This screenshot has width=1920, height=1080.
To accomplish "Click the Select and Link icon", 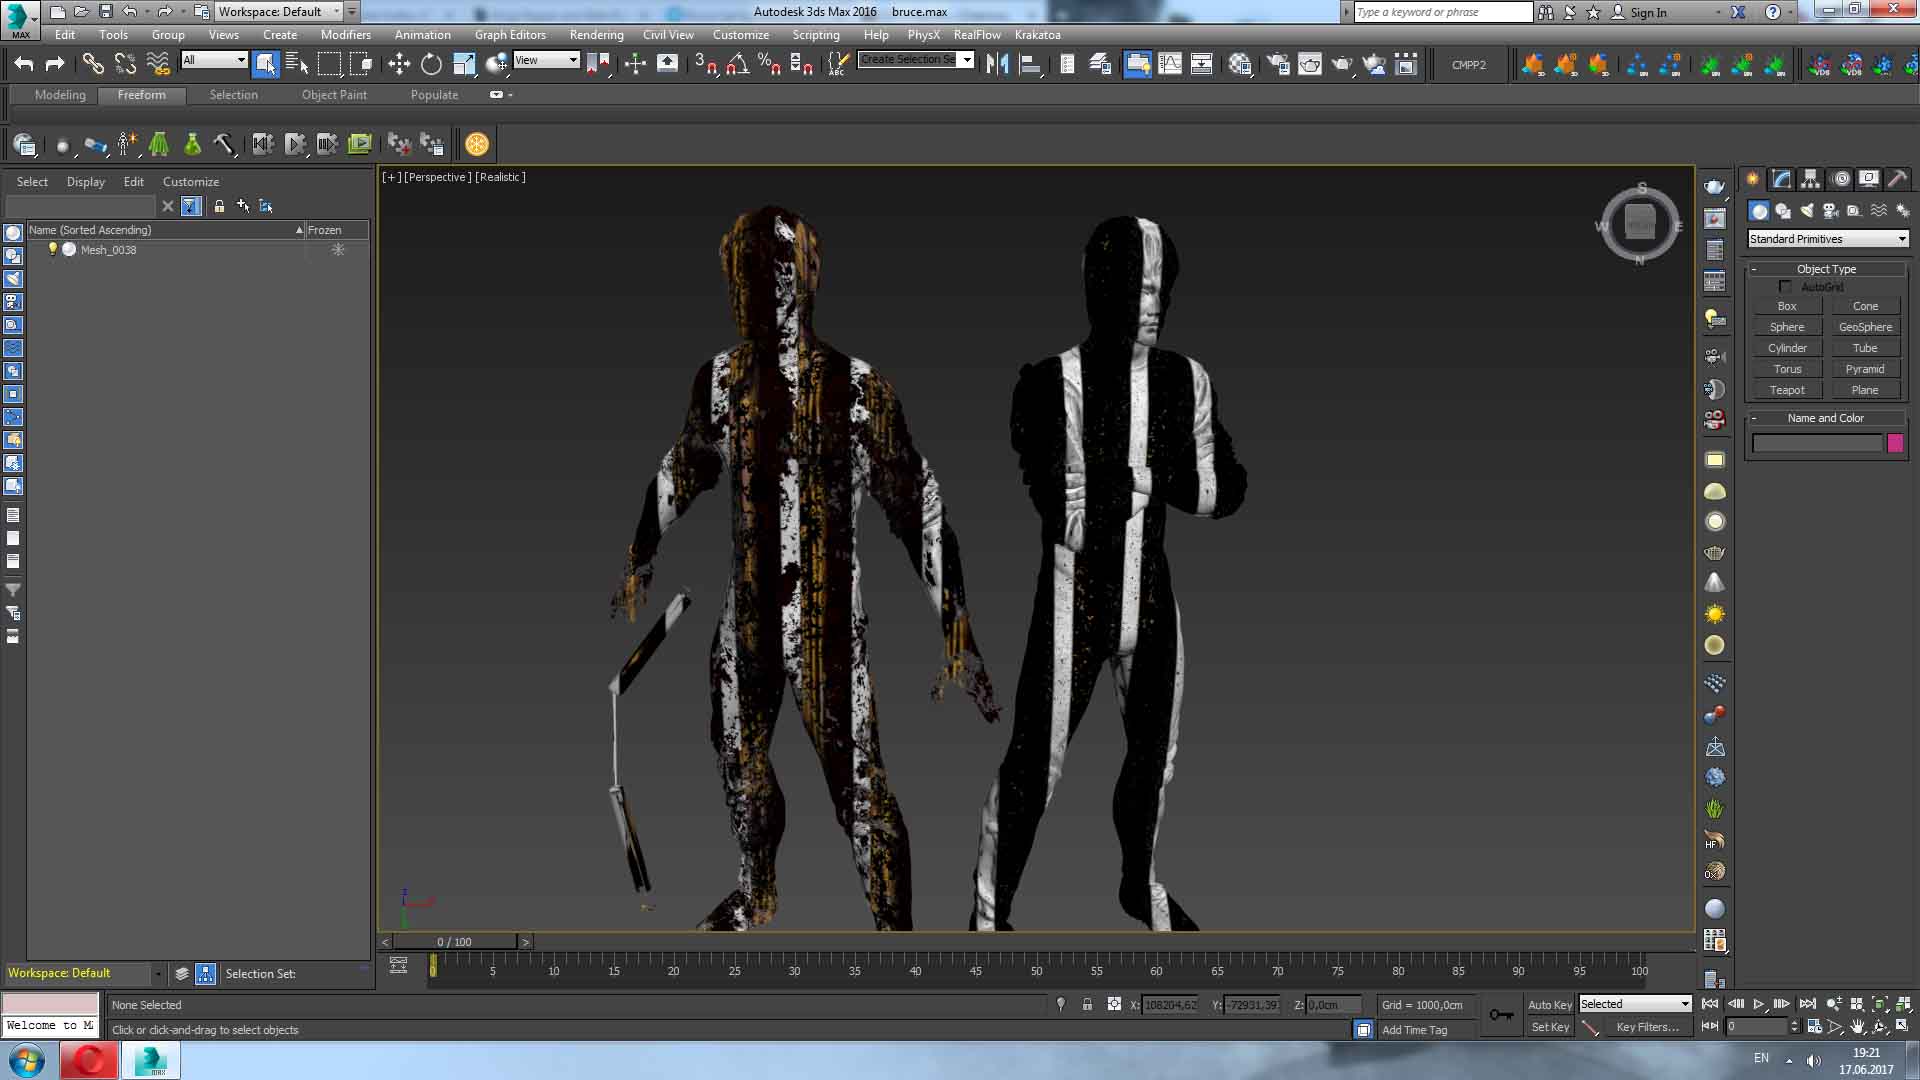I will coord(93,65).
